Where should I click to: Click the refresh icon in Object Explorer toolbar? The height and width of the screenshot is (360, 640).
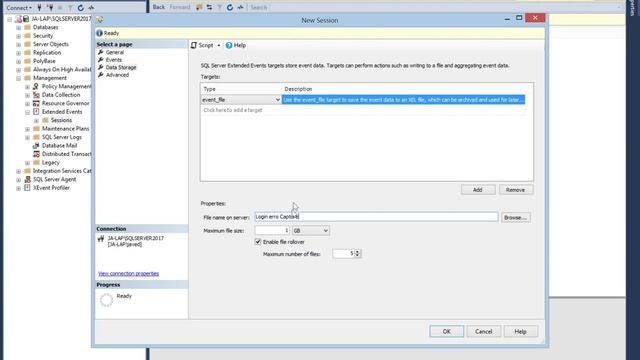tap(80, 7)
